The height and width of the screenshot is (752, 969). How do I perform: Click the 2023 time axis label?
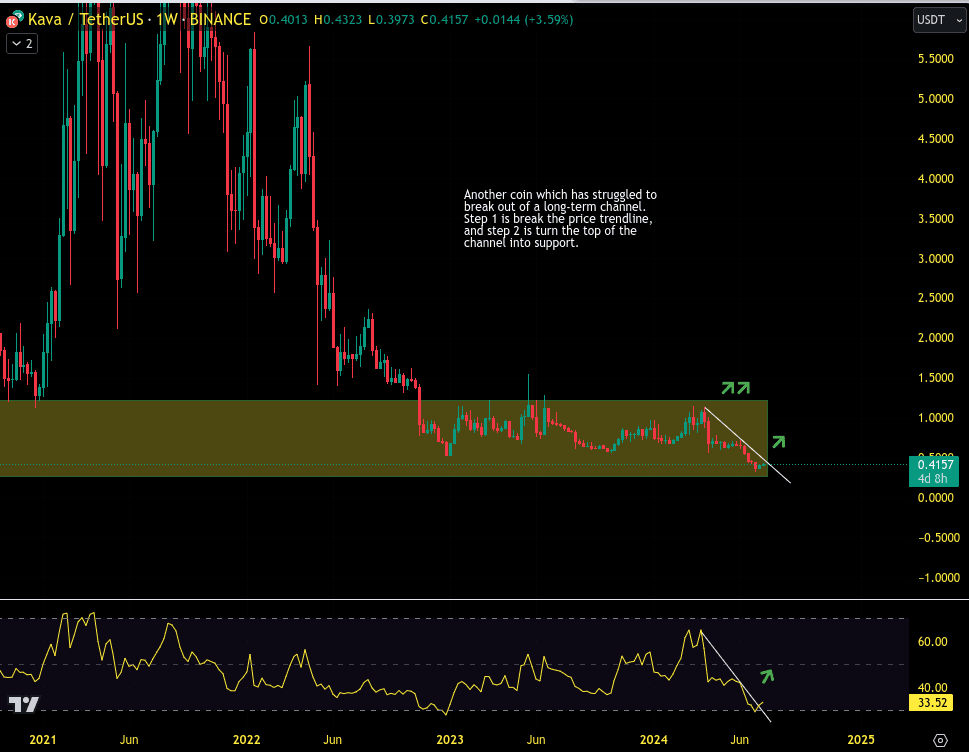click(450, 740)
